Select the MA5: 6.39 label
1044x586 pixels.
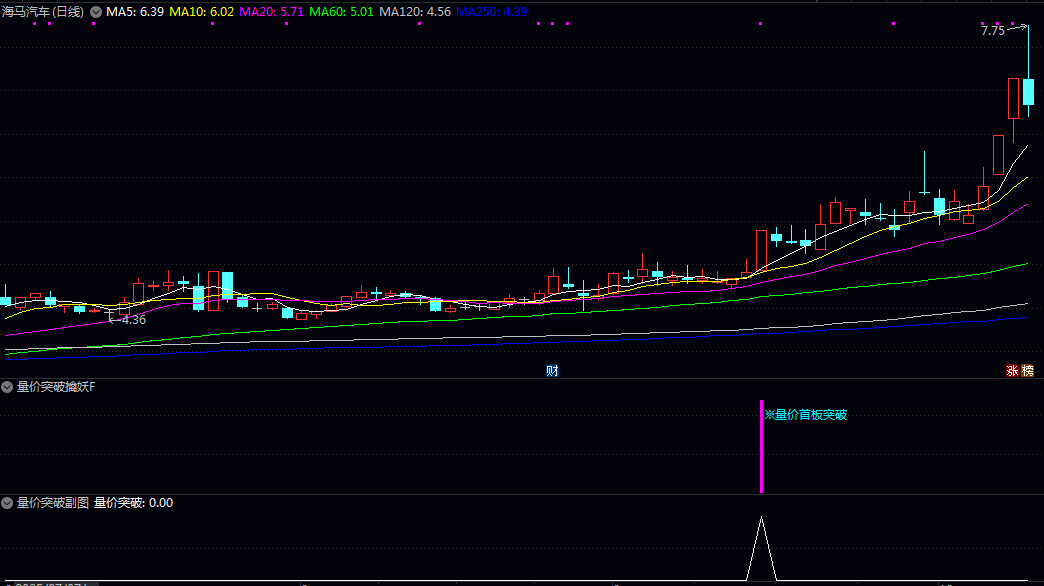coord(135,12)
